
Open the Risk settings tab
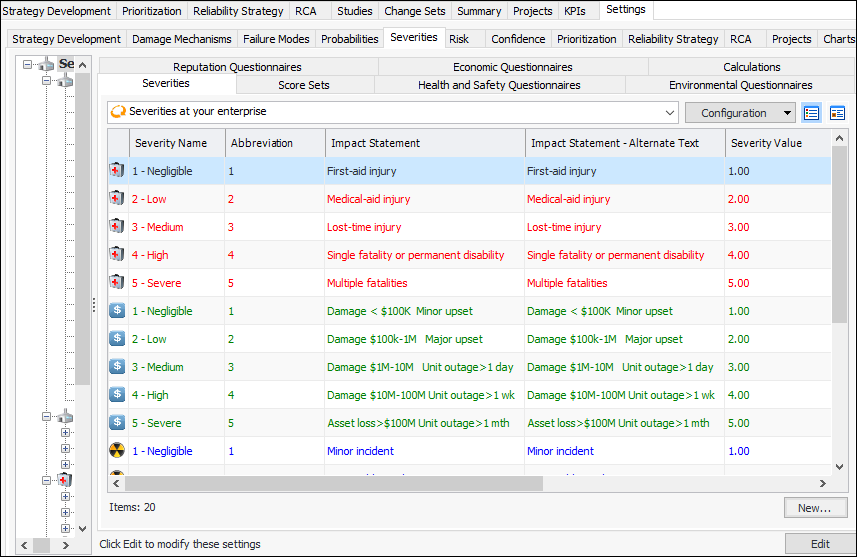(459, 39)
